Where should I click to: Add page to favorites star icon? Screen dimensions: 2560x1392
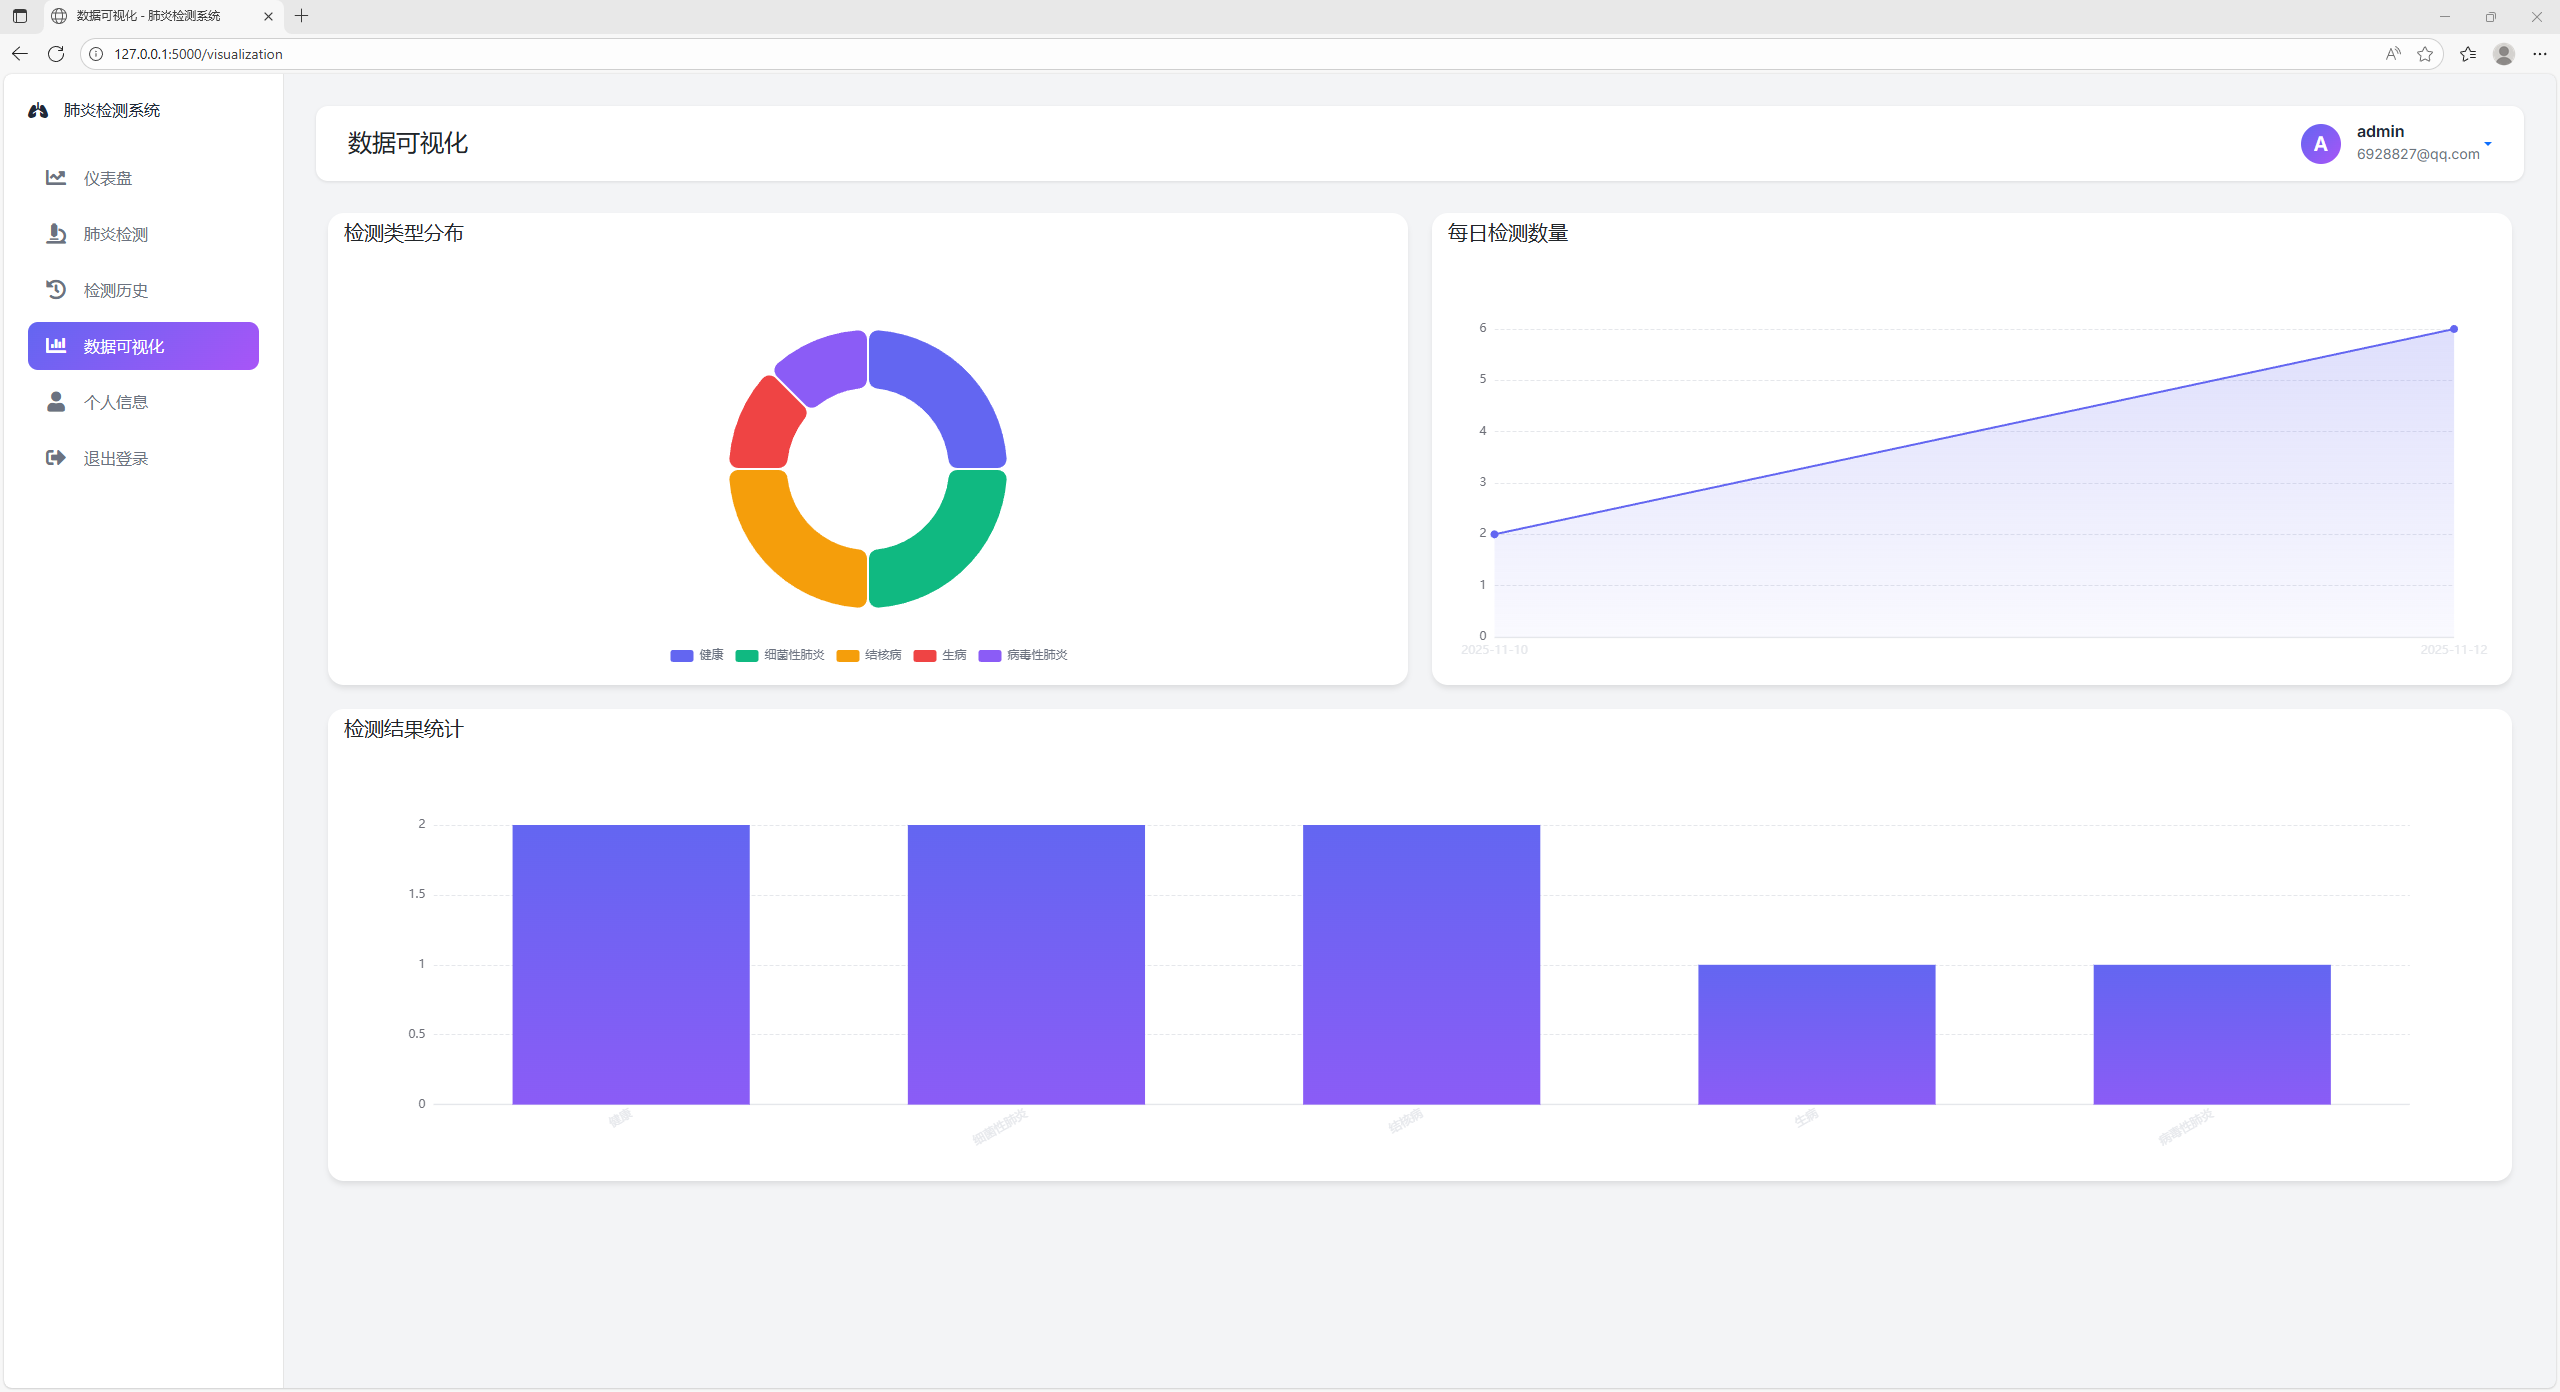click(x=2425, y=54)
